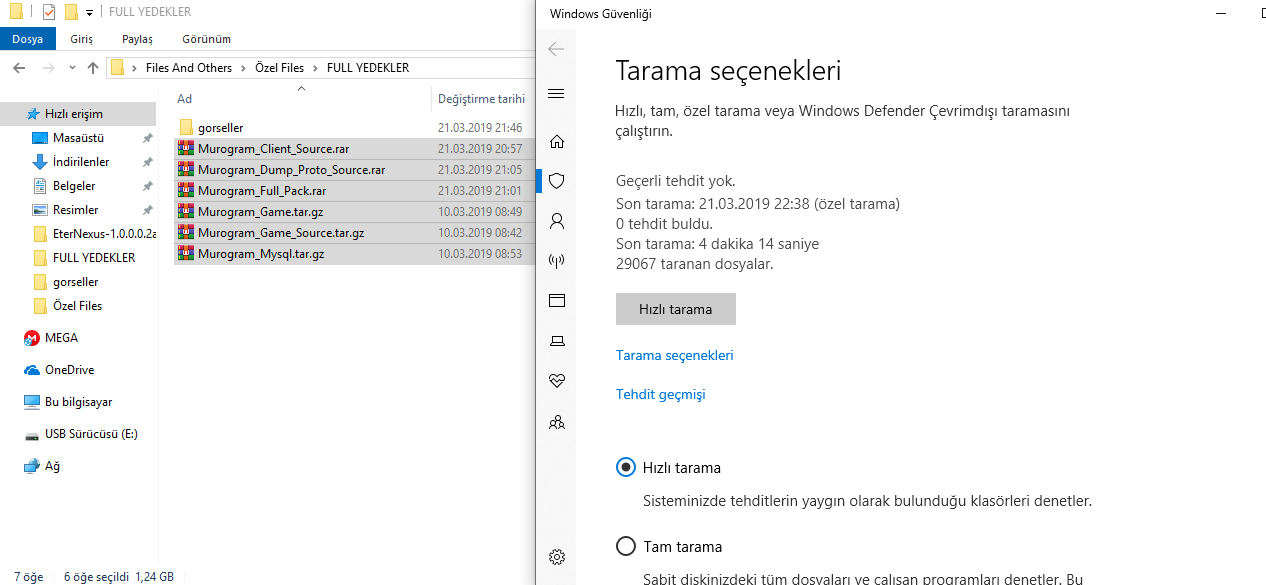This screenshot has width=1266, height=585.
Task: Click the Hızlı tarama button
Action: (676, 309)
